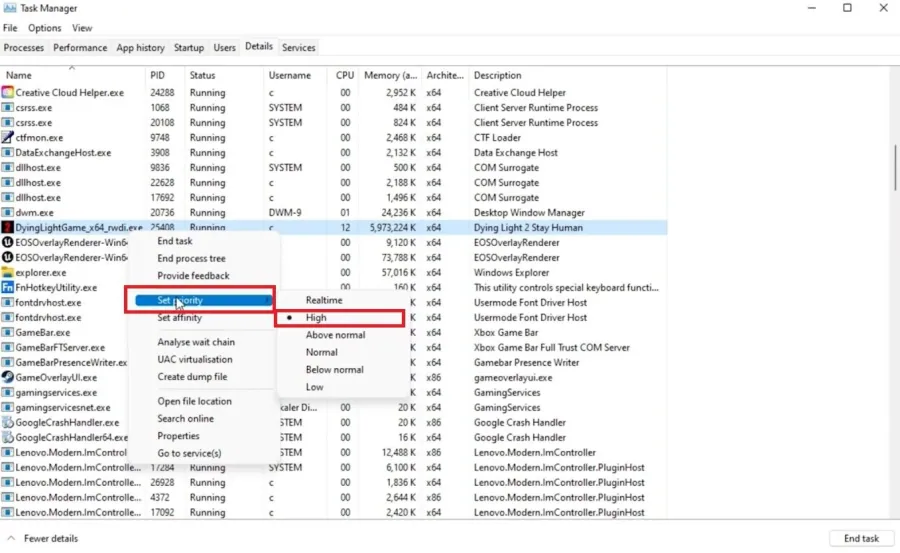This screenshot has height=553, width=900.
Task: Open the Options menu
Action: pos(44,28)
